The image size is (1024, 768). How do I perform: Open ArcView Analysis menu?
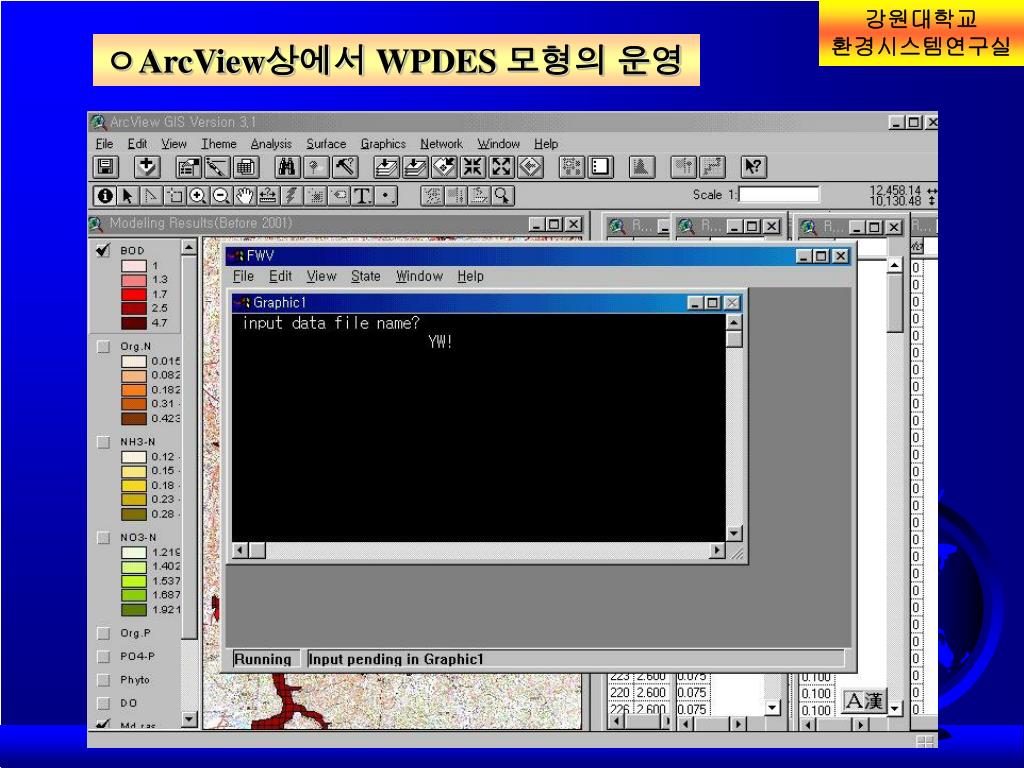tap(271, 144)
